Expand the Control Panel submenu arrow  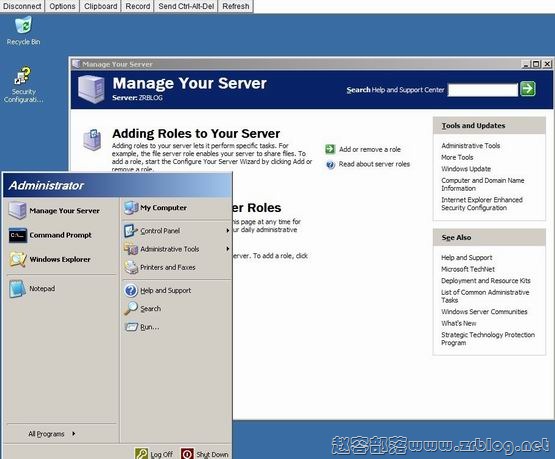[228, 231]
